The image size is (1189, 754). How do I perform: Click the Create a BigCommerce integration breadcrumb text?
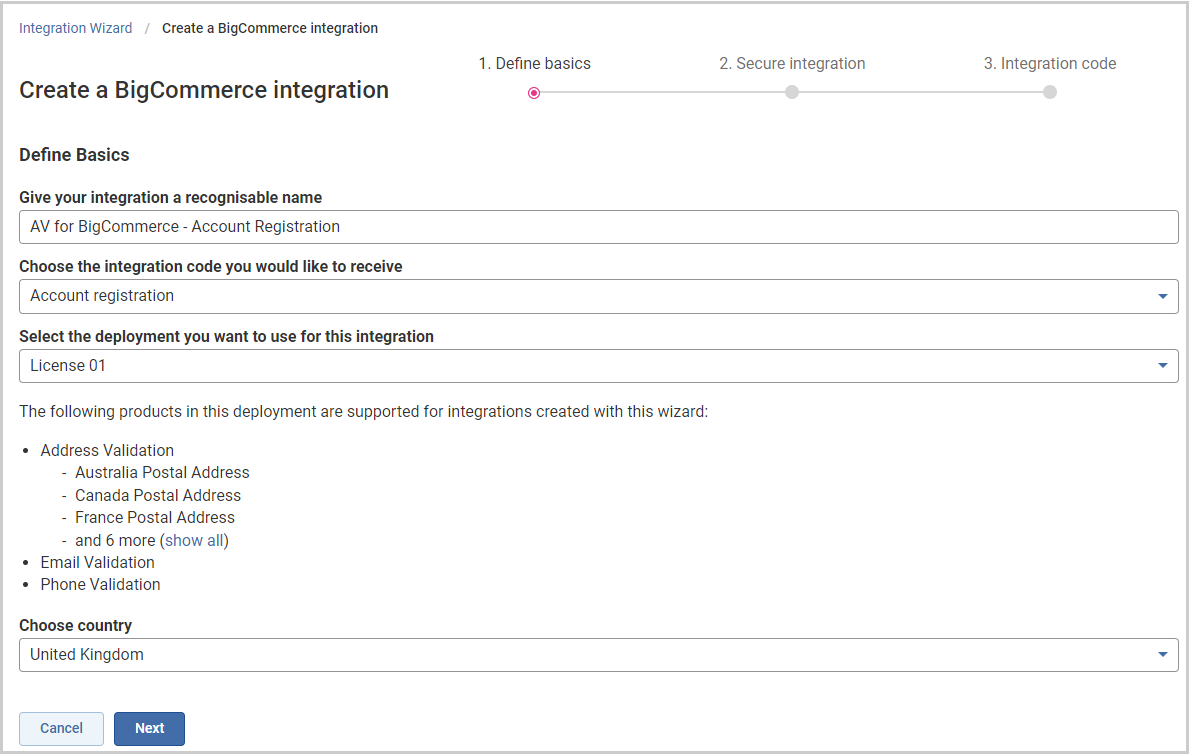270,28
